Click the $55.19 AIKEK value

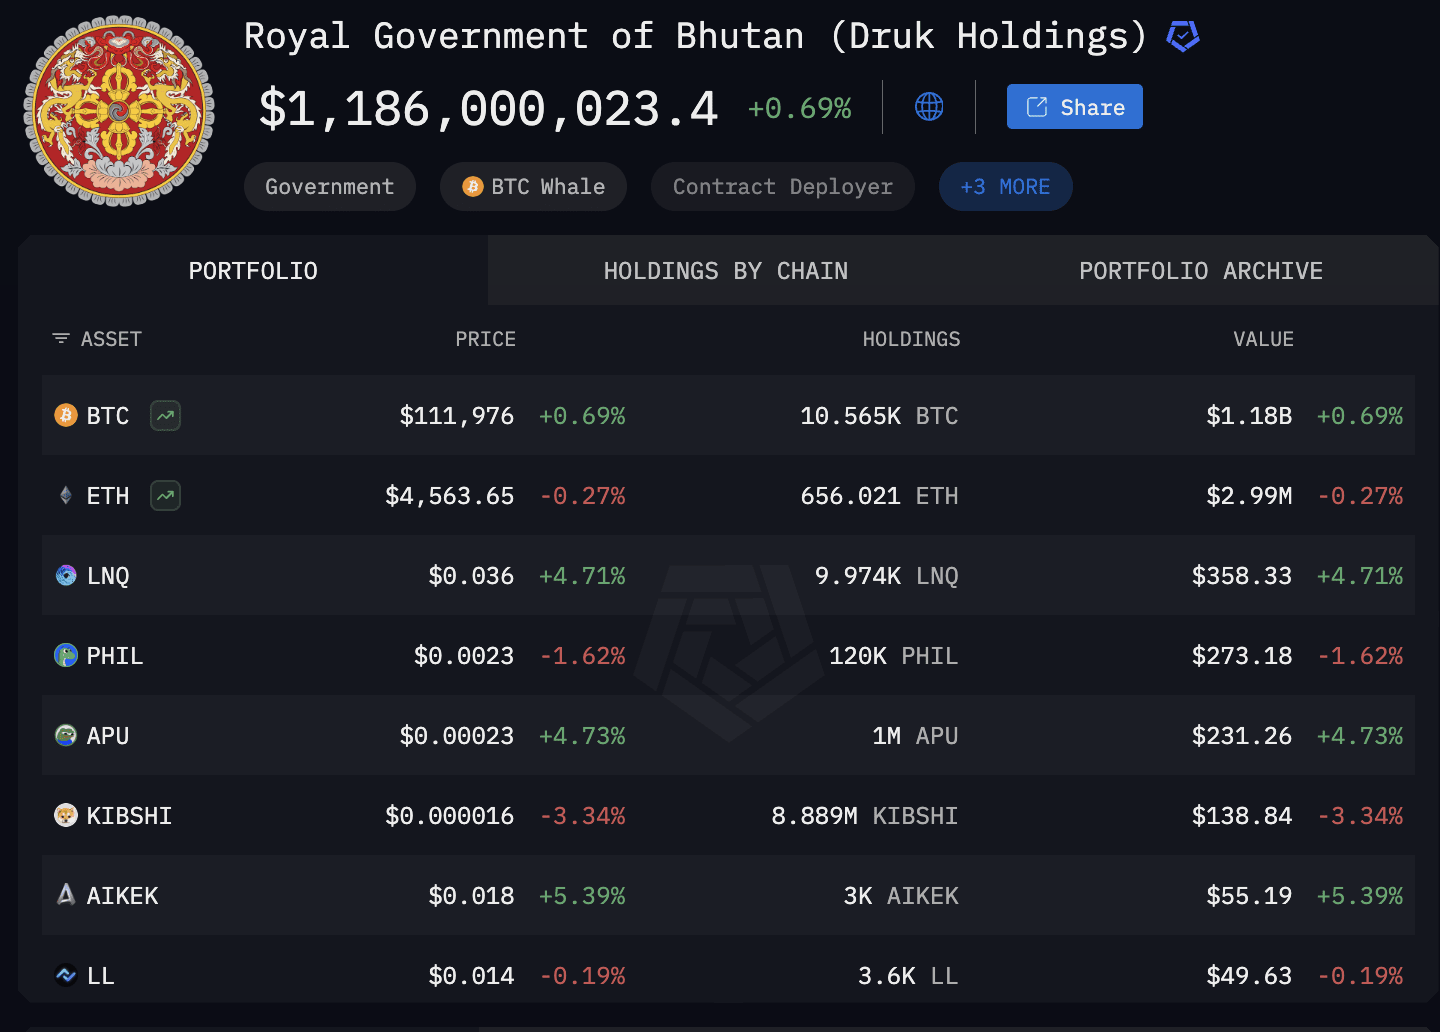1249,896
